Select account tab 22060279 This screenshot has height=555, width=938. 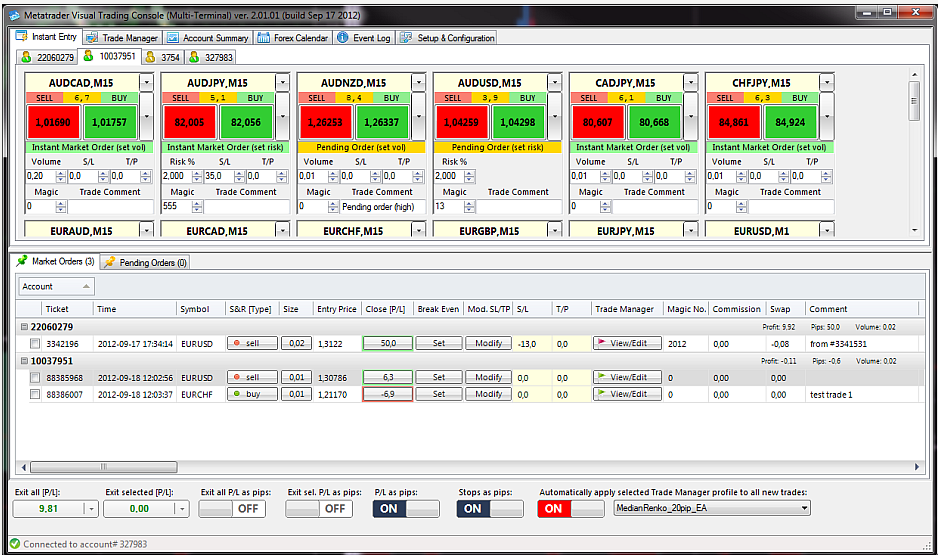tap(48, 57)
